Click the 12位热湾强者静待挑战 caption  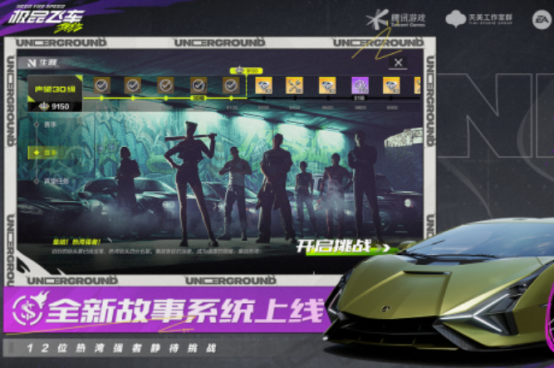click(122, 348)
